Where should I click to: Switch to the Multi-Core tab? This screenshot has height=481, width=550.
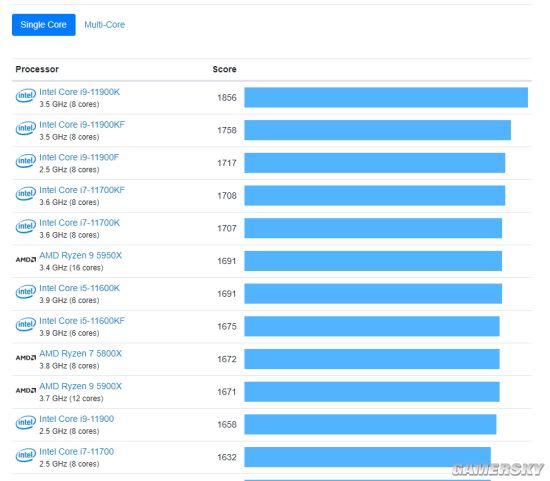(x=105, y=25)
